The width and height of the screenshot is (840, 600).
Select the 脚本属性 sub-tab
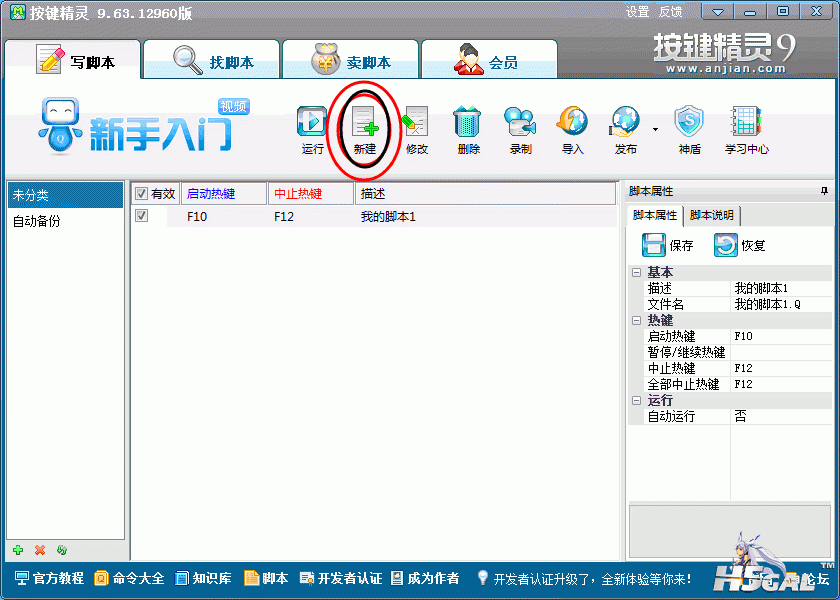655,215
